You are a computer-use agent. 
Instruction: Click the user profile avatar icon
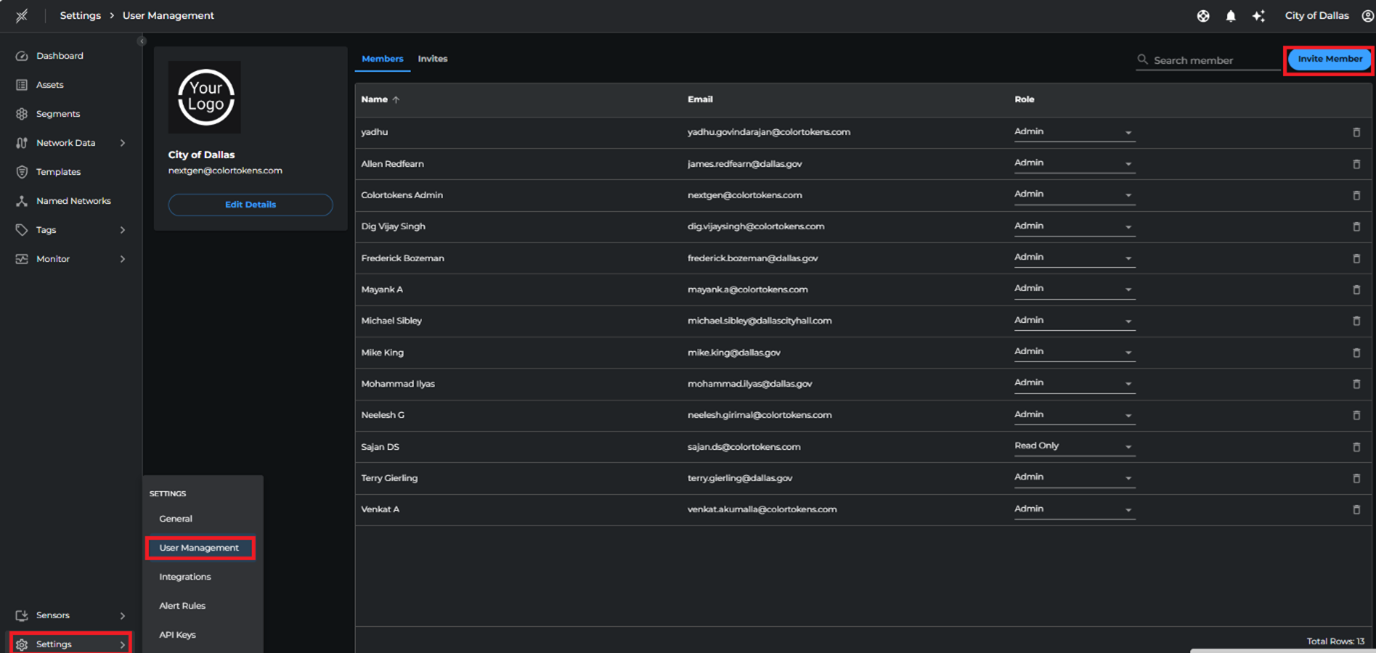tap(1367, 16)
